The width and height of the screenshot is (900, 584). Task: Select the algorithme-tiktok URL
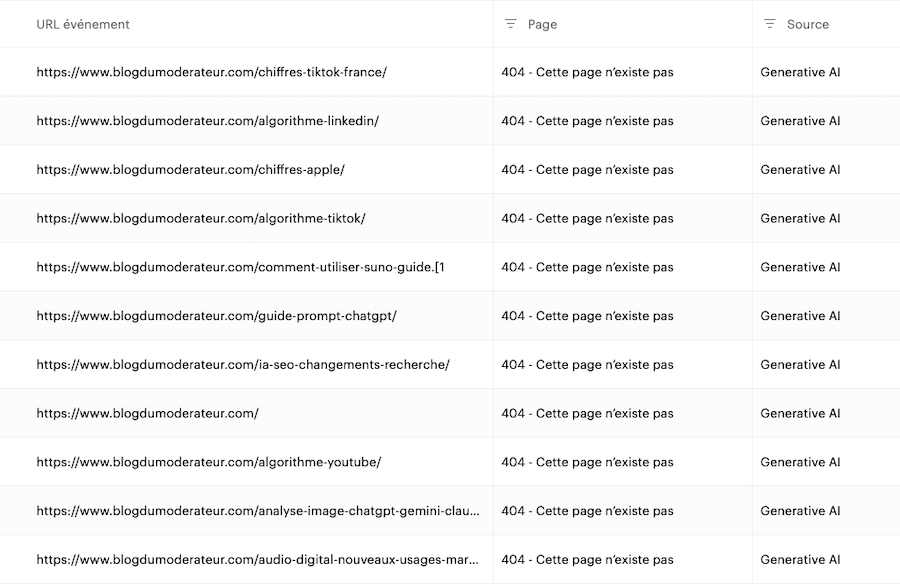pos(201,218)
